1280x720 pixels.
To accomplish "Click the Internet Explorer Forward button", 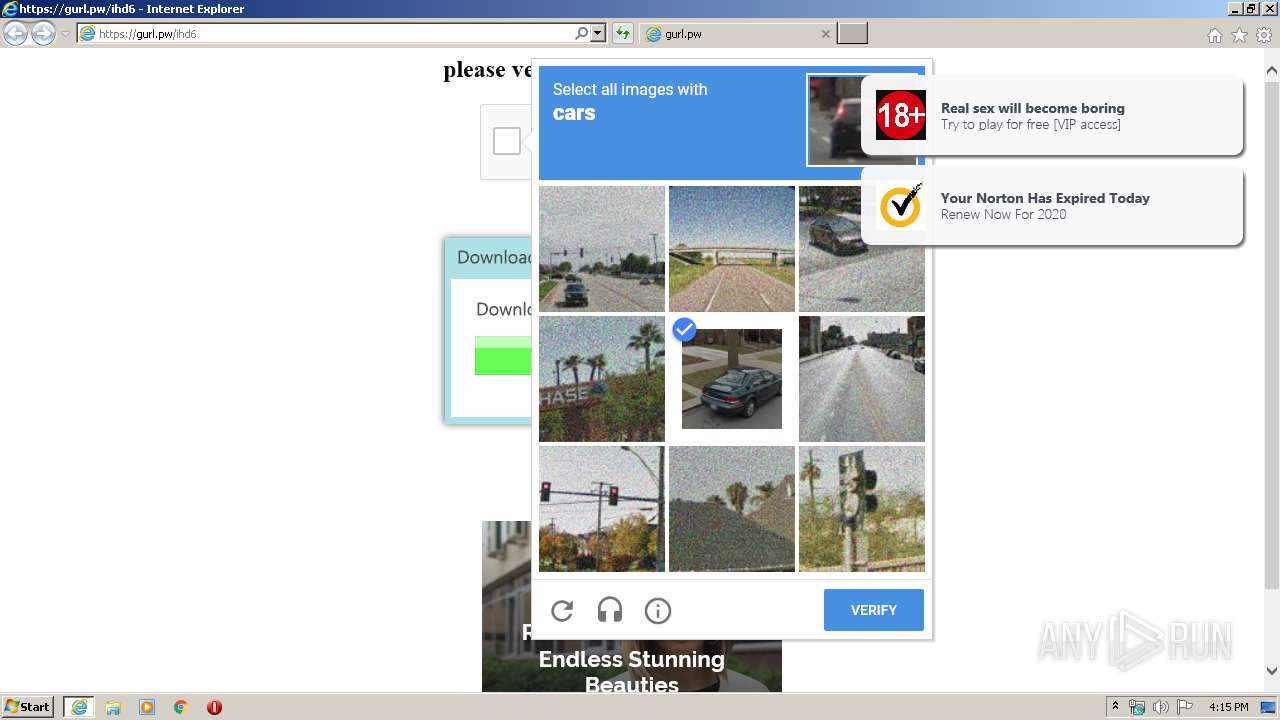I will pyautogui.click(x=43, y=34).
